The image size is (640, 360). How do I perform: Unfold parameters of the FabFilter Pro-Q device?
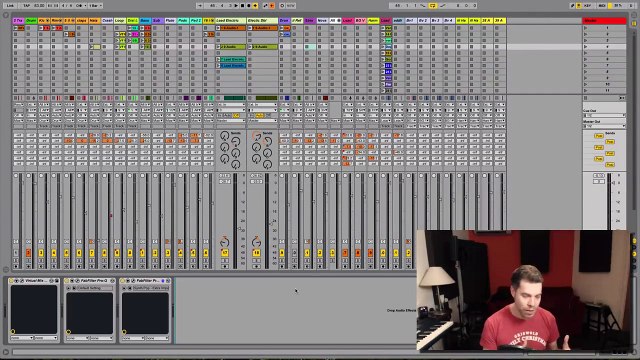pyautogui.click(x=72, y=281)
